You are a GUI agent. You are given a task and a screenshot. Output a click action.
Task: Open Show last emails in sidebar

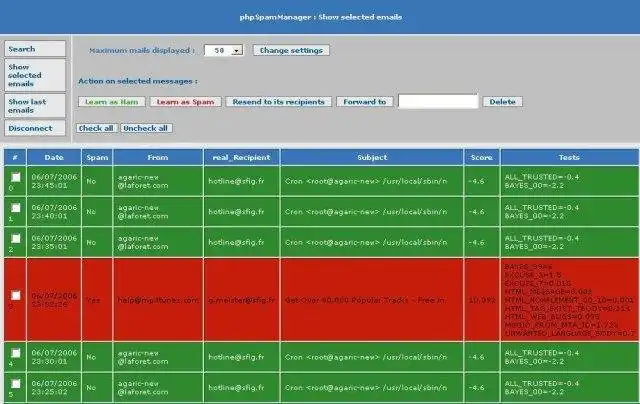(35, 106)
